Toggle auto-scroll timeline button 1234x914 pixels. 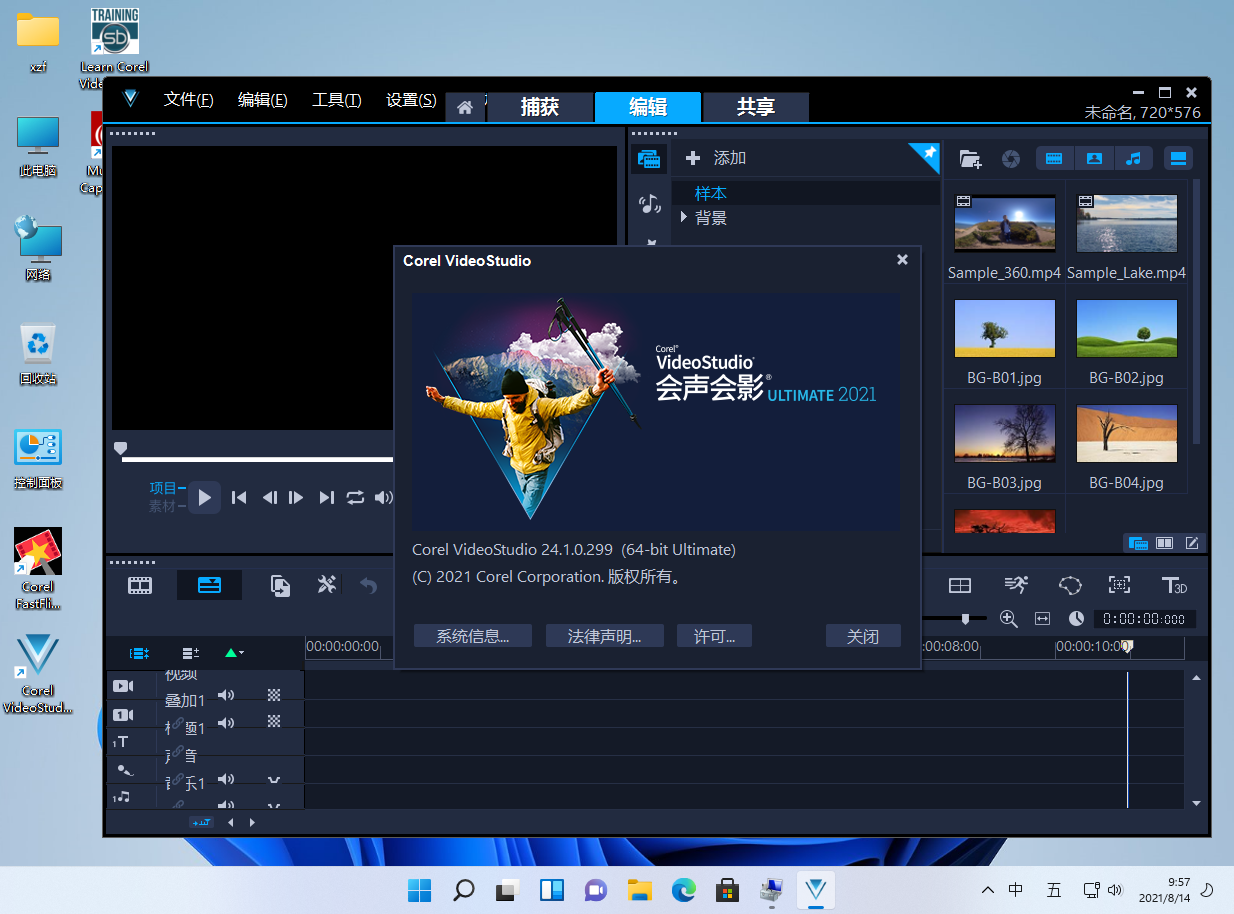(x=201, y=822)
